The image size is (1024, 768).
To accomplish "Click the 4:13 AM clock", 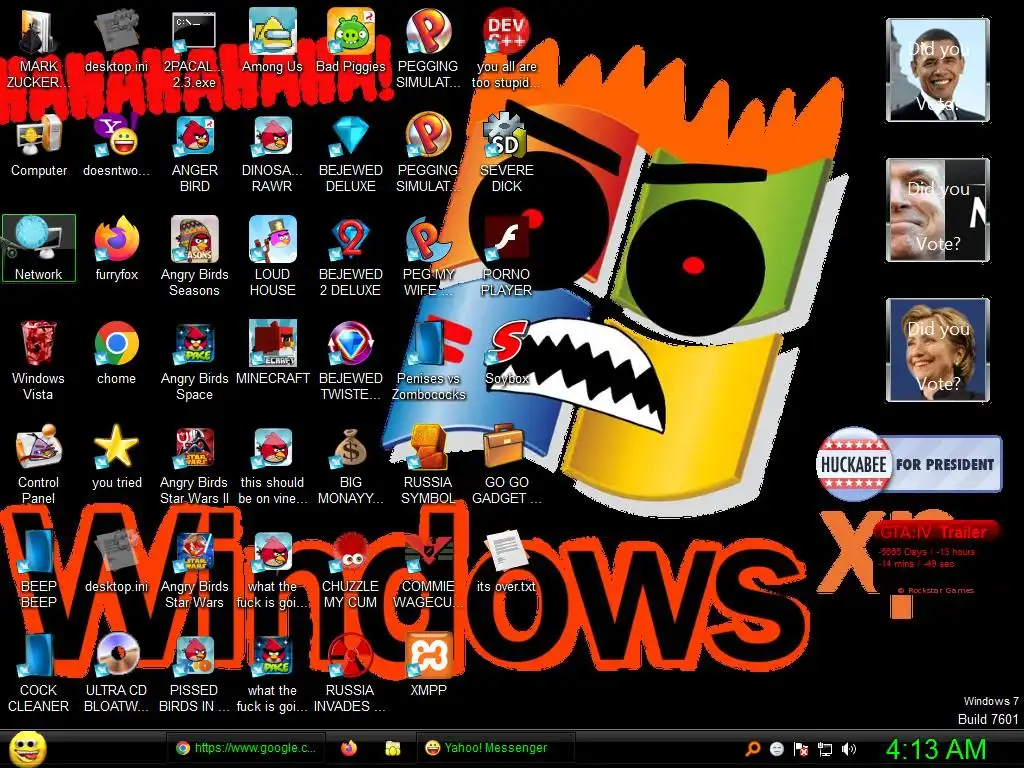I will point(936,749).
